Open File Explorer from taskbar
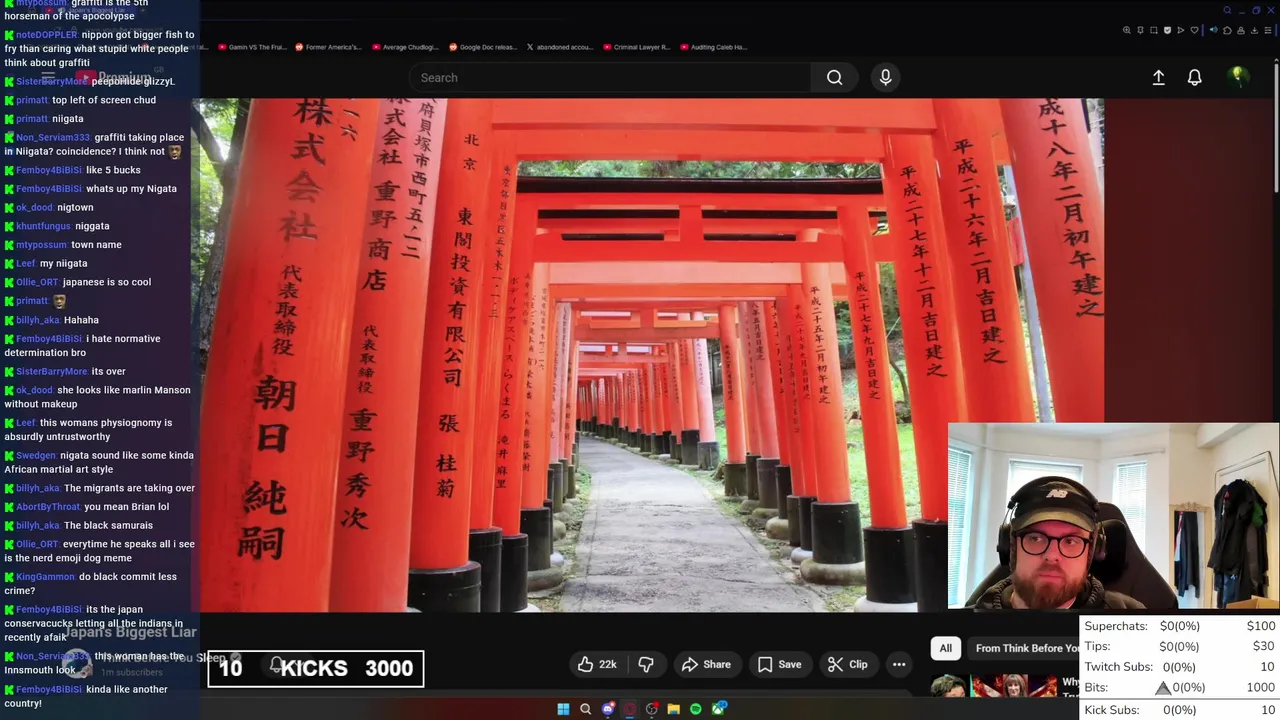The image size is (1280, 720). click(674, 709)
